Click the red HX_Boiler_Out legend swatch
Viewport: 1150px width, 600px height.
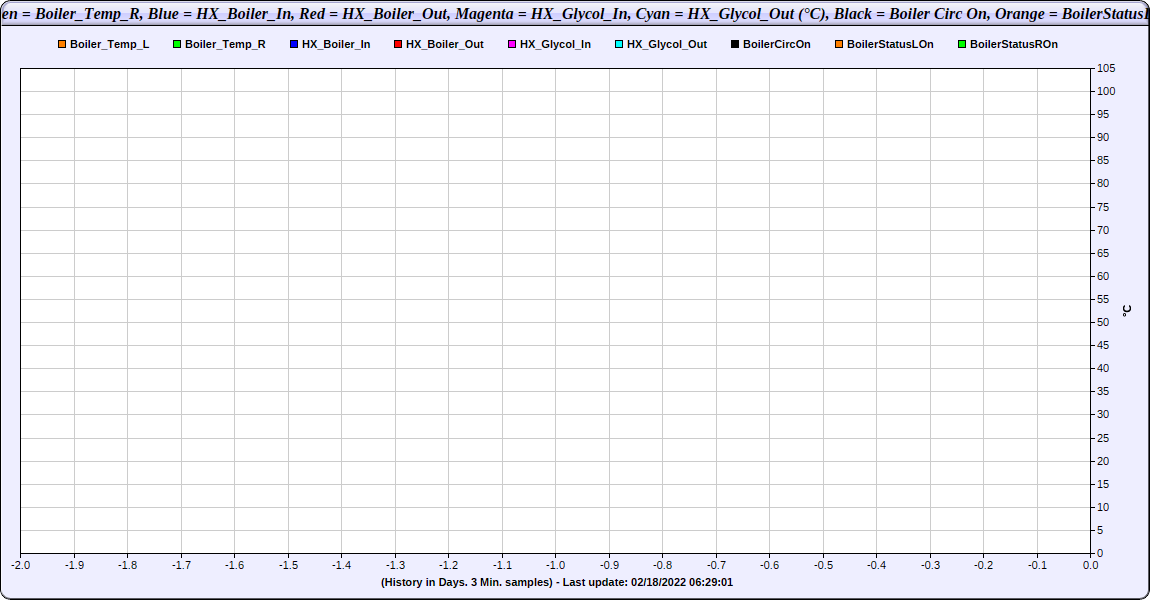coord(398,44)
